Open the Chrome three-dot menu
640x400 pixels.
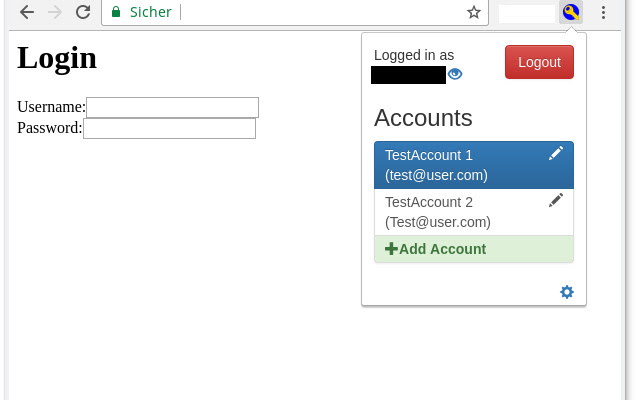click(x=603, y=12)
